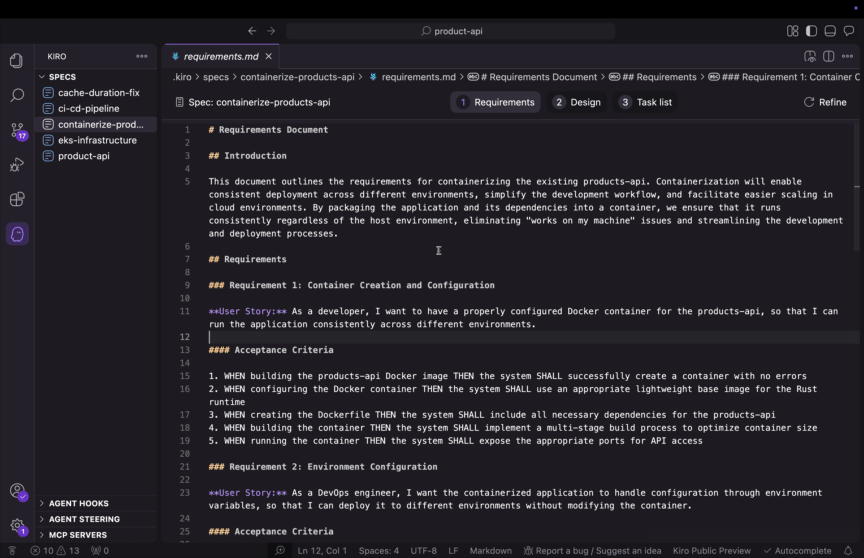Open the Run and Debug icon
Image resolution: width=864 pixels, height=558 pixels.
click(x=17, y=165)
